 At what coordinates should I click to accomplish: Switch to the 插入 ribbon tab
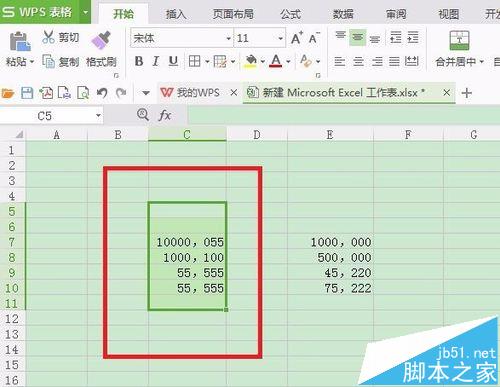pyautogui.click(x=176, y=14)
